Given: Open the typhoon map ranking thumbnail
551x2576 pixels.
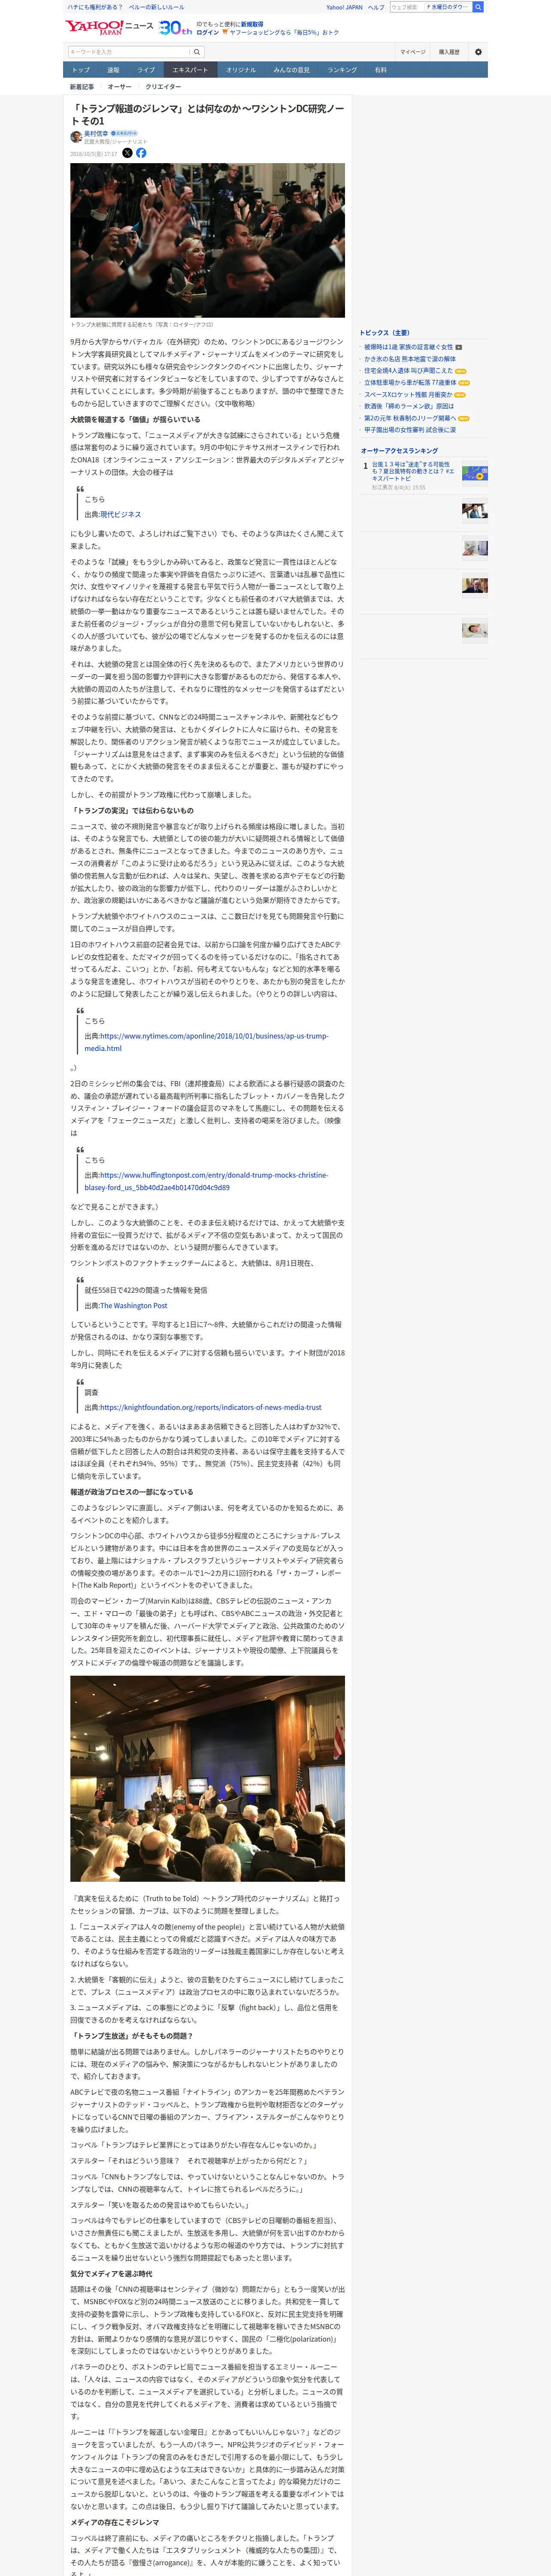Looking at the screenshot, I should pyautogui.click(x=475, y=473).
